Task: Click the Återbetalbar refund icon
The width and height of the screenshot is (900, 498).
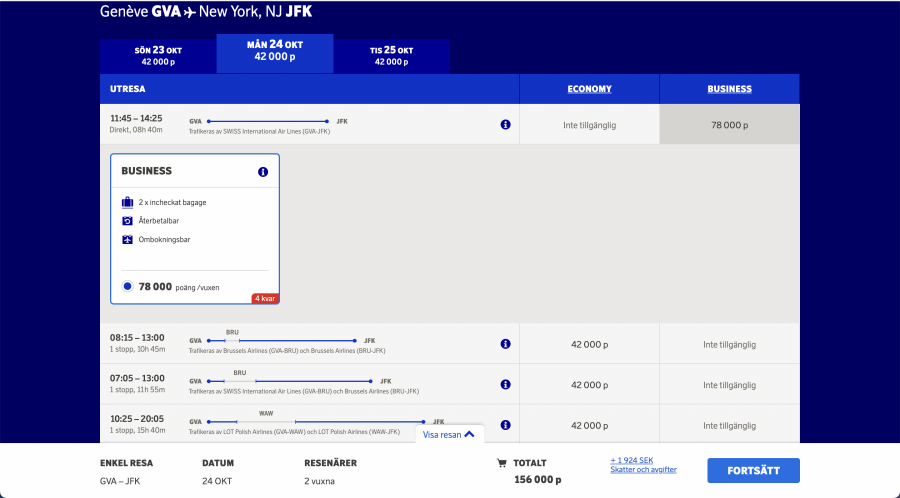Action: [x=127, y=220]
